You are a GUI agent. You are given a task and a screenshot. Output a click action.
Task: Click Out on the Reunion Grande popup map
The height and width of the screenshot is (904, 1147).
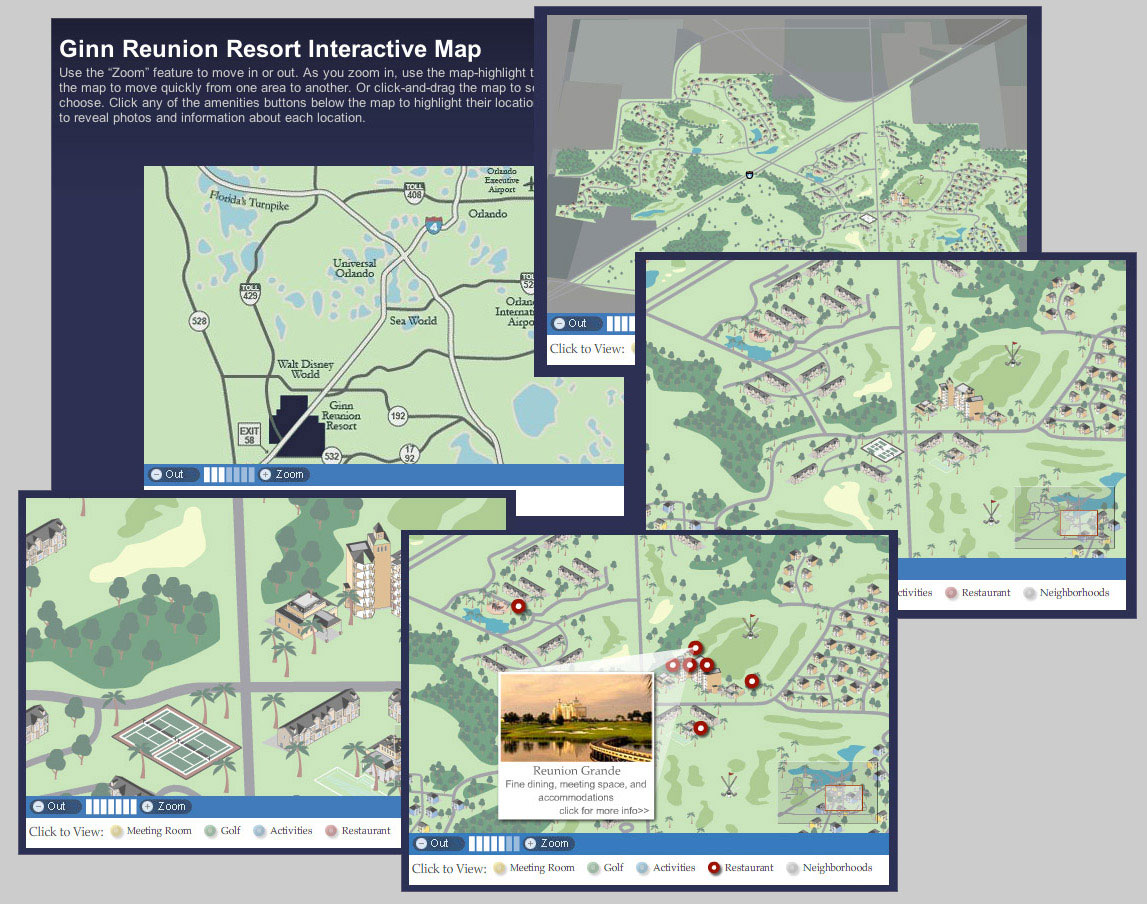tap(432, 843)
